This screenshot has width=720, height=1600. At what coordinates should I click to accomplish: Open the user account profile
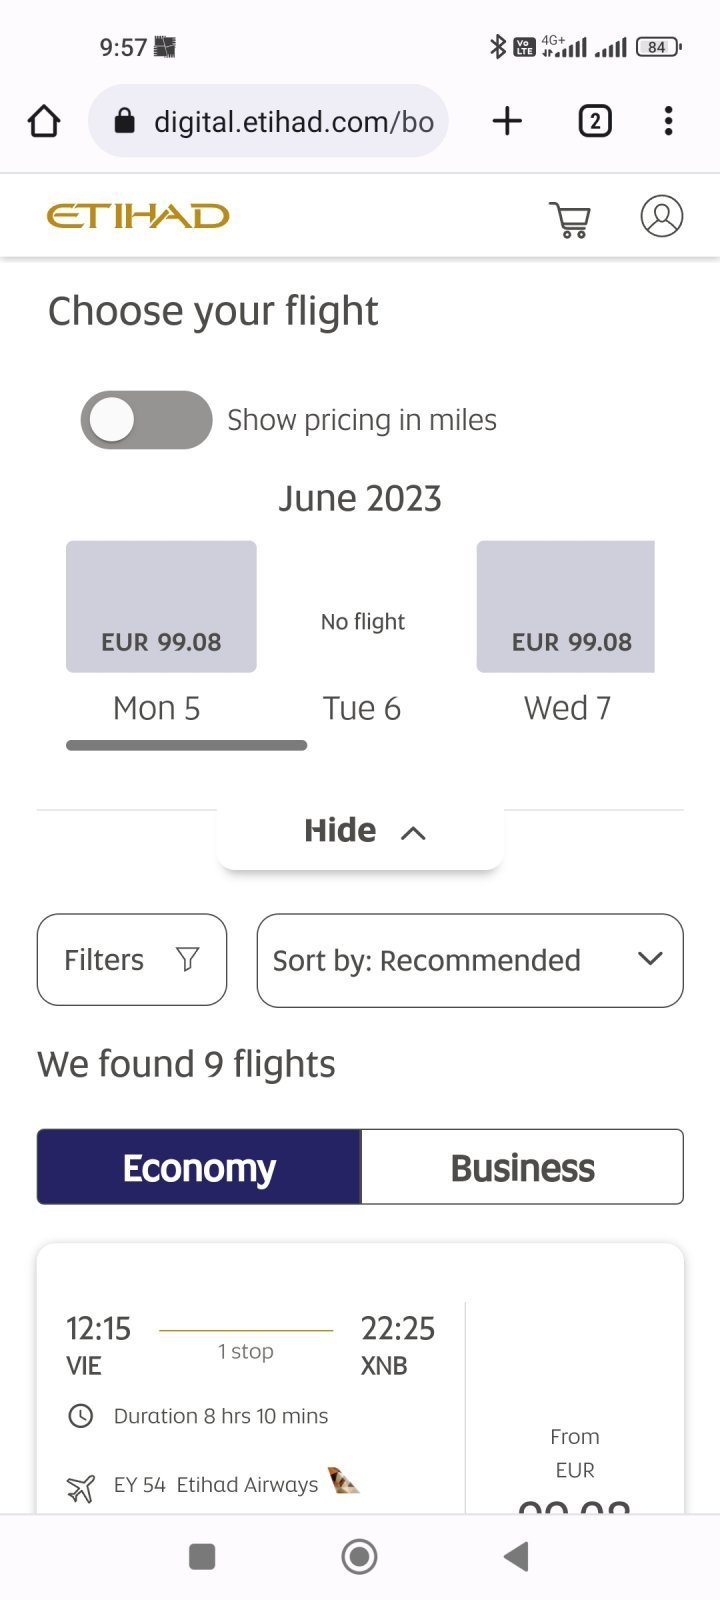pos(661,216)
